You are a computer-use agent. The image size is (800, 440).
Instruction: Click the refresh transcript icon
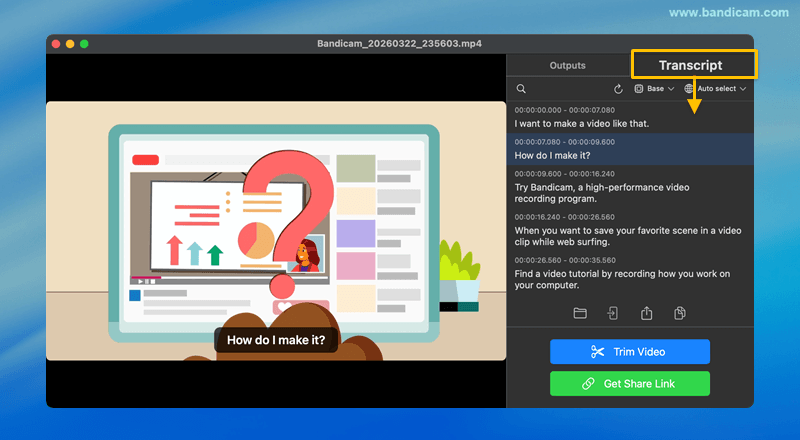tap(618, 89)
